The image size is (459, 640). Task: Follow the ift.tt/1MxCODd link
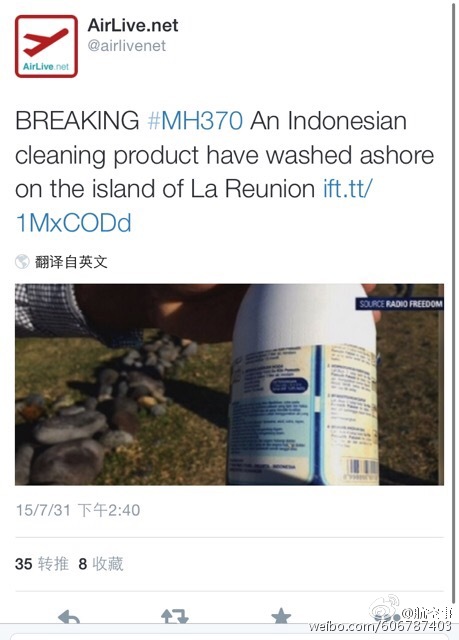point(194,206)
